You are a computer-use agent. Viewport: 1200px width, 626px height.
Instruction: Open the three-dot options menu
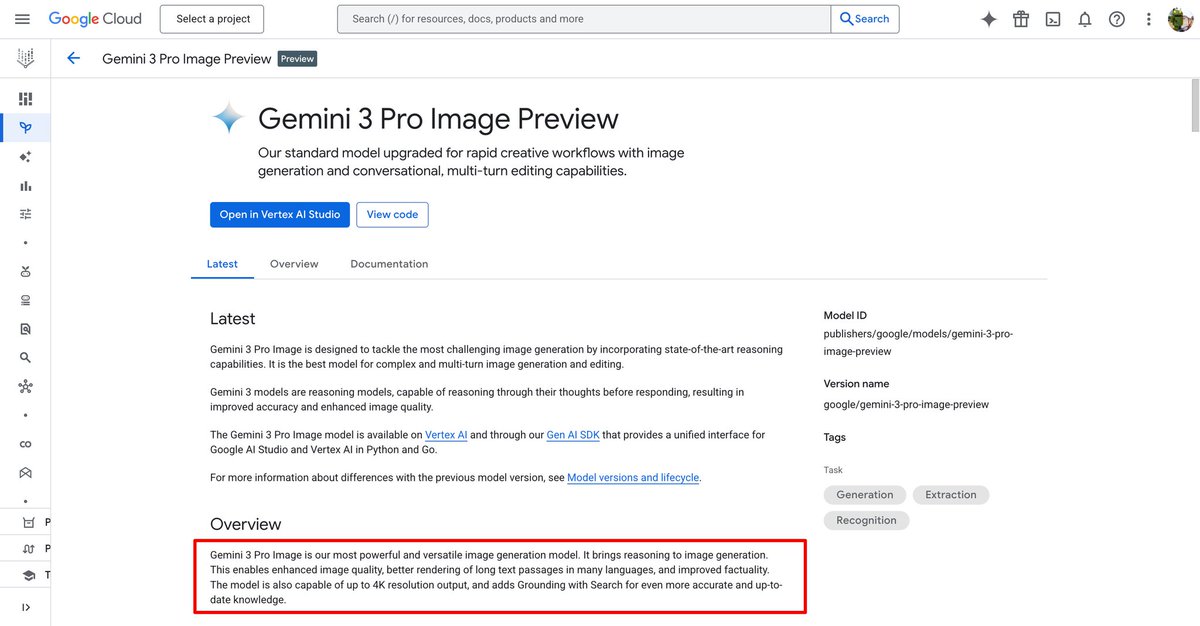click(1148, 18)
